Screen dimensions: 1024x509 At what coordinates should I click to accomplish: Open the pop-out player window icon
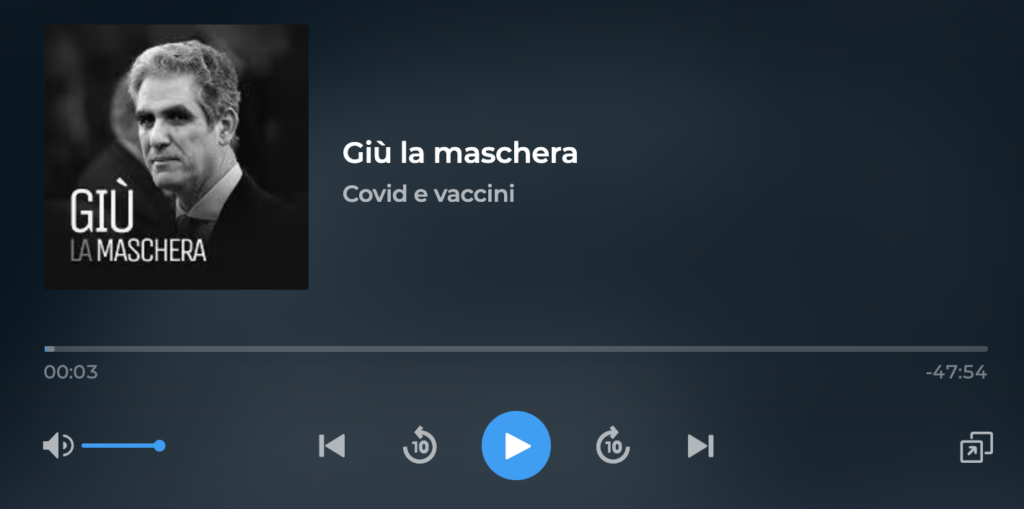coord(976,447)
